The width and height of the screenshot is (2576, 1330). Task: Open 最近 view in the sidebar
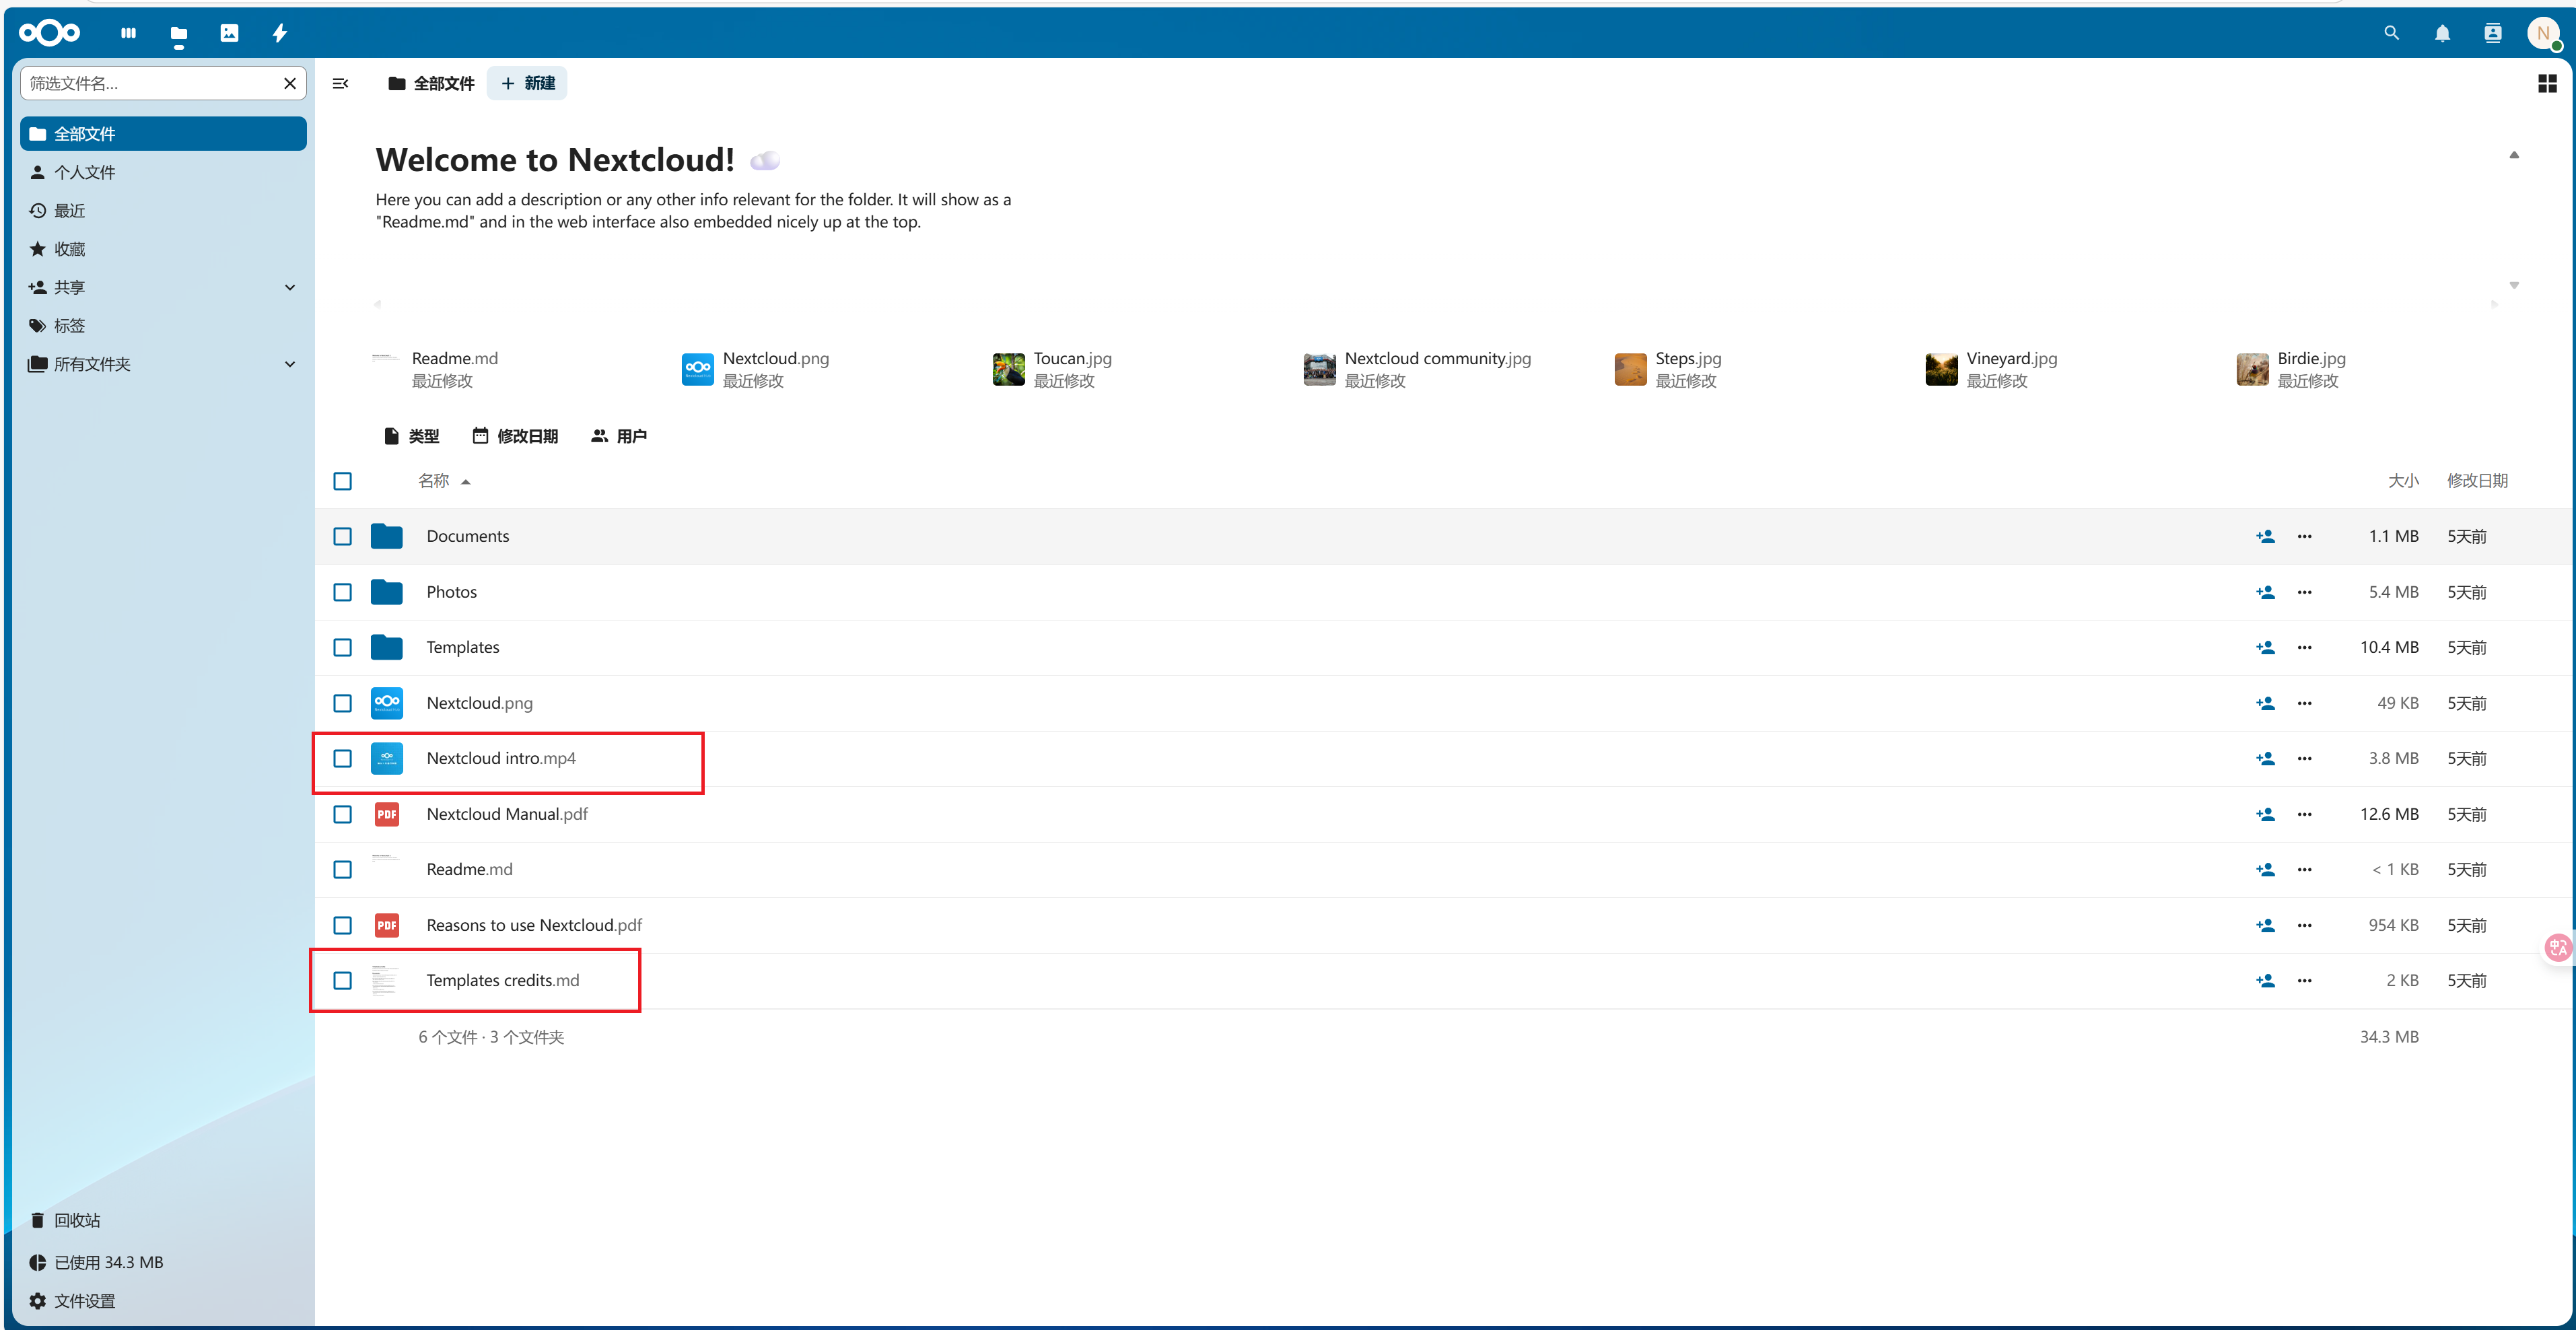click(x=70, y=210)
